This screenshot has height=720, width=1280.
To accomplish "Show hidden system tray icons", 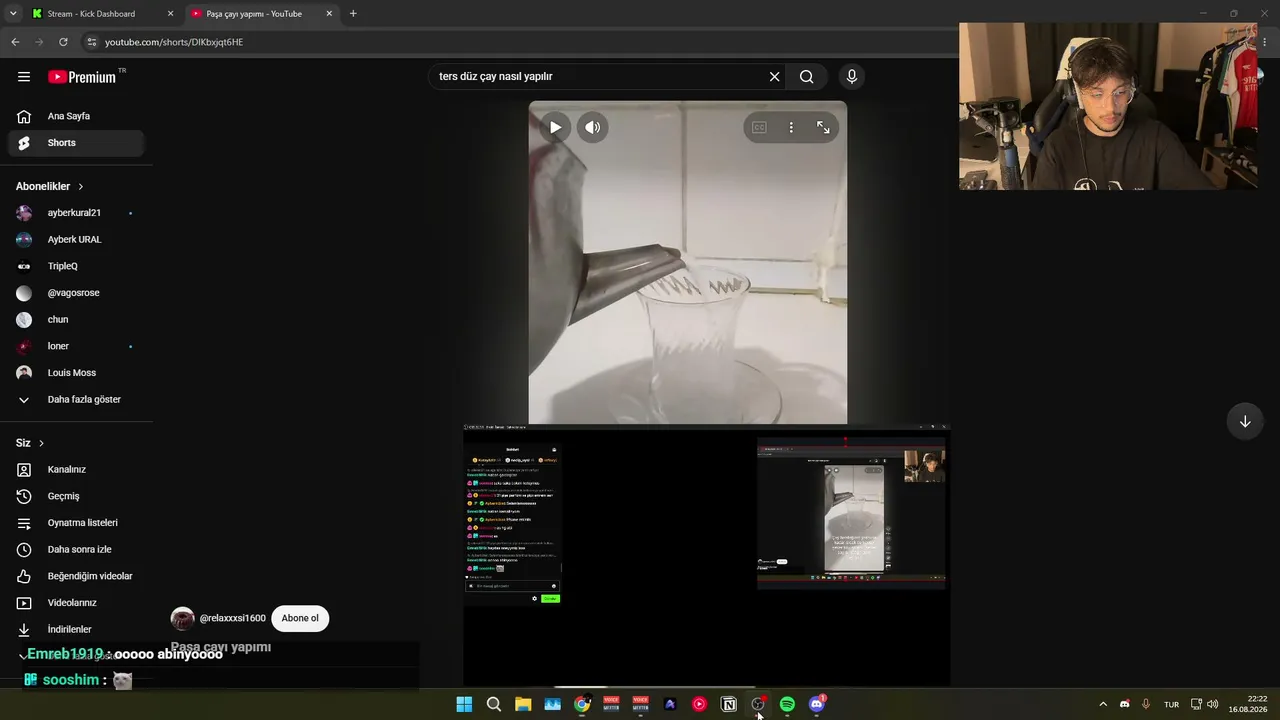I will point(1103,704).
